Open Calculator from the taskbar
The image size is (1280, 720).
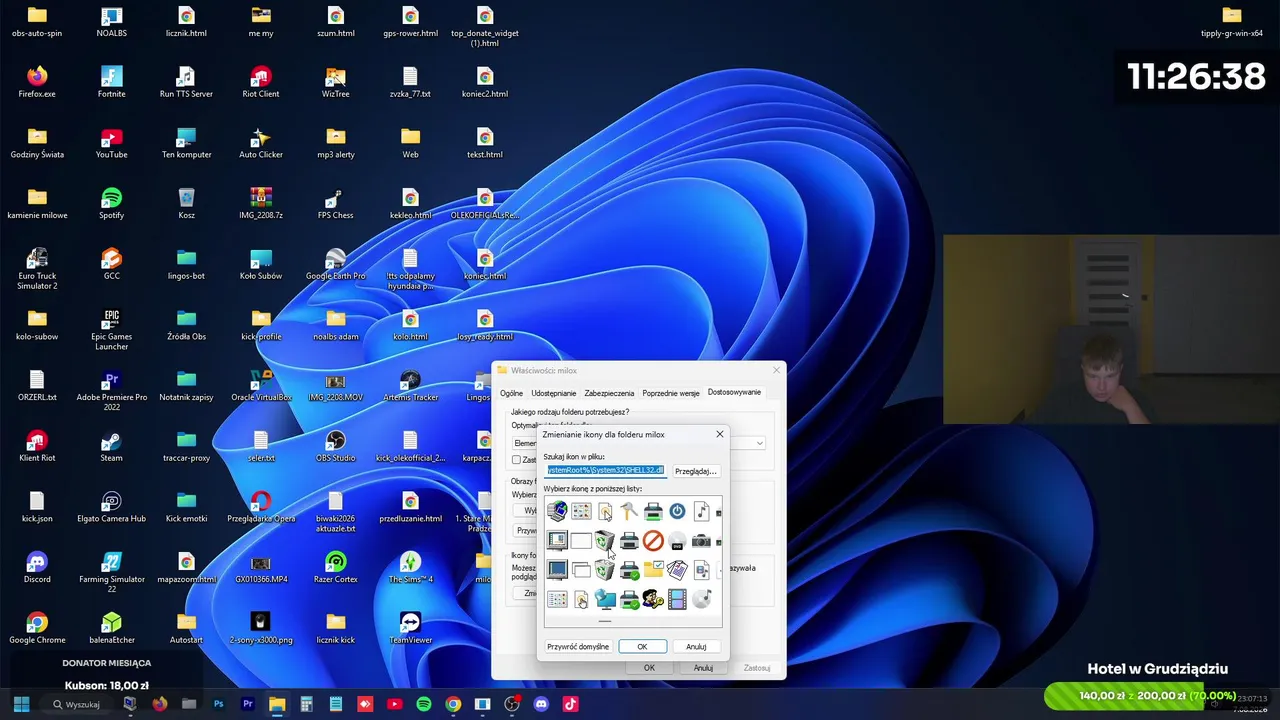[x=306, y=704]
